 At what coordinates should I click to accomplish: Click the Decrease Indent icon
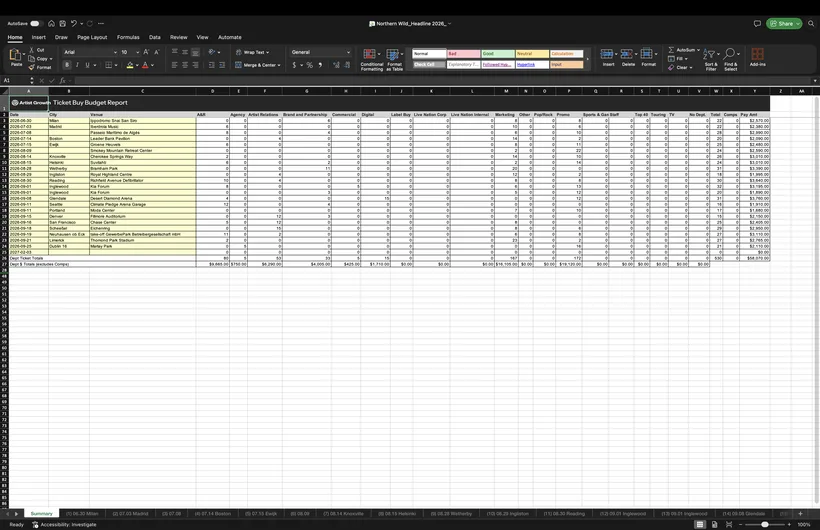coord(211,65)
